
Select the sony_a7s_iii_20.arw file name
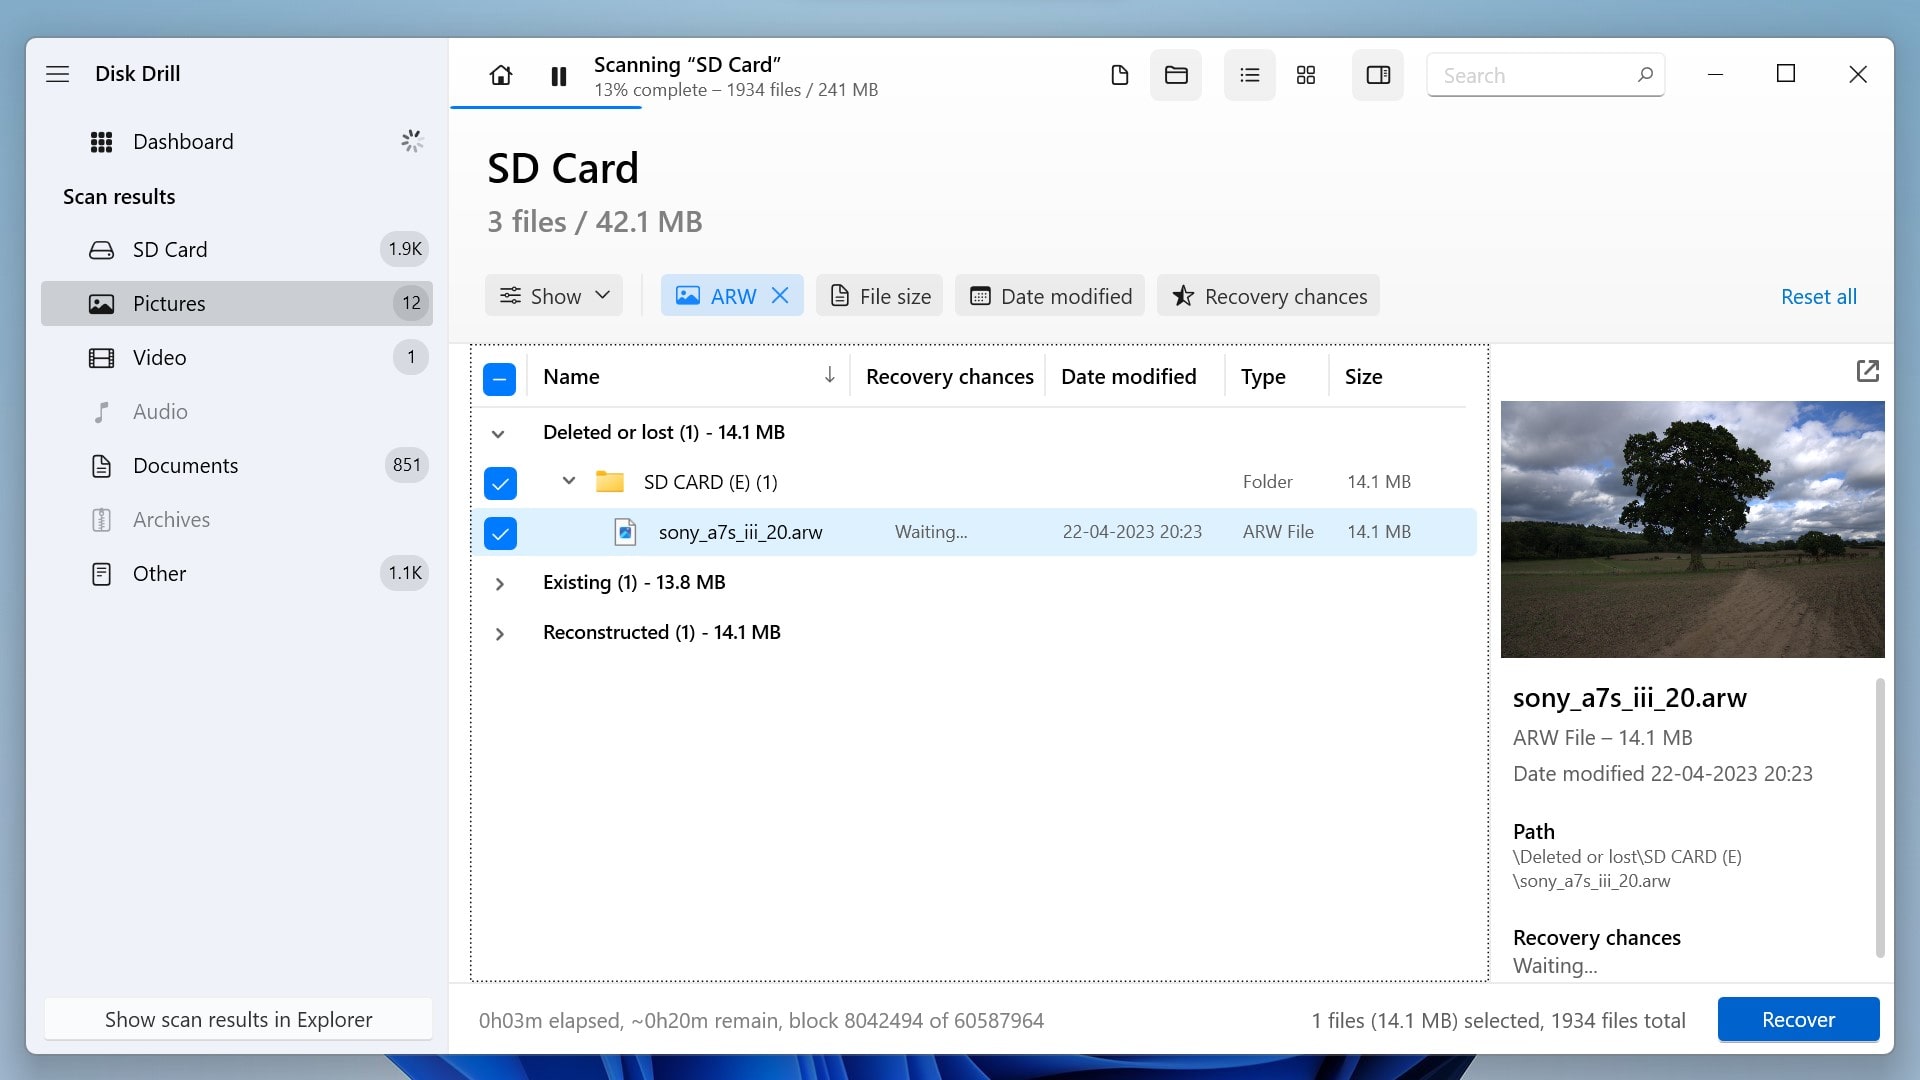pos(740,532)
